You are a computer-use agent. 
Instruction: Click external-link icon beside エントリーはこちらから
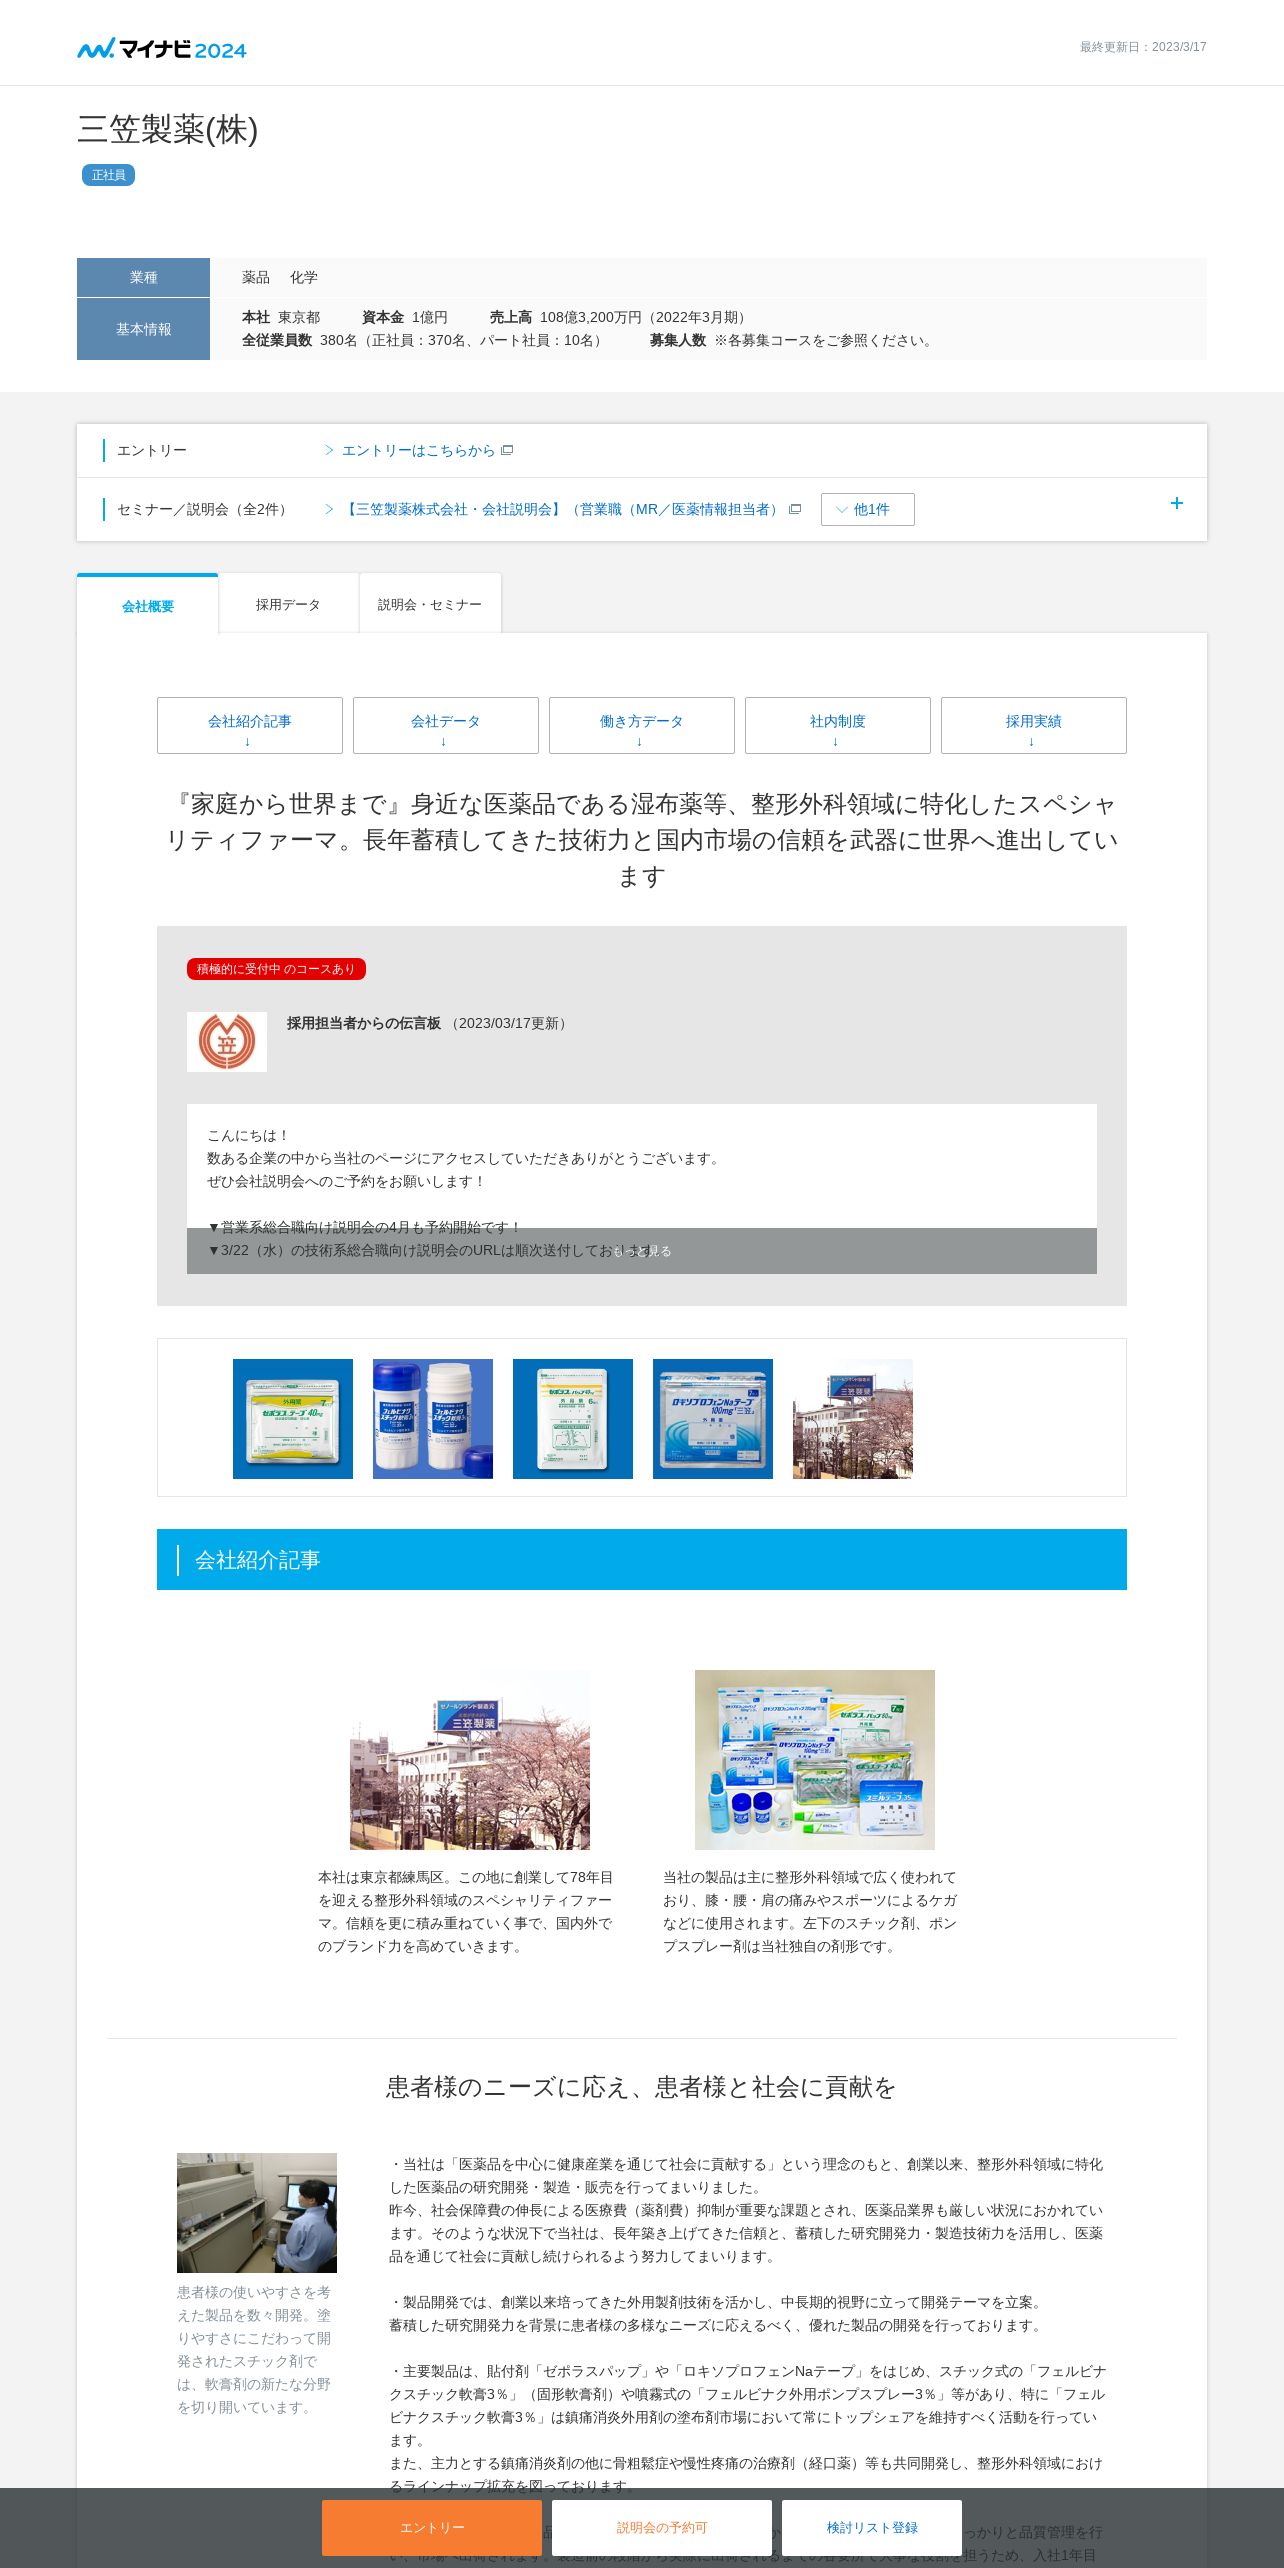(x=507, y=451)
